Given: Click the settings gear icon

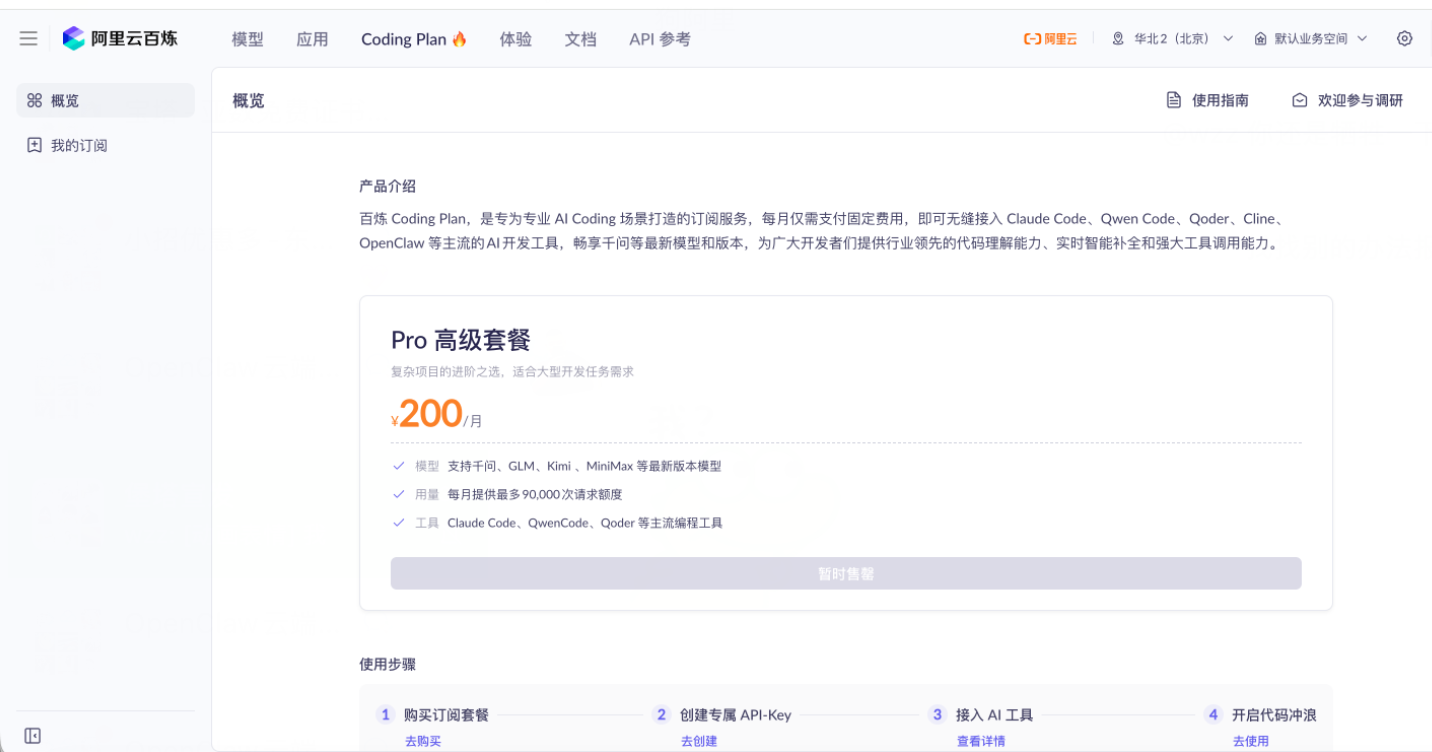Looking at the screenshot, I should (1404, 38).
